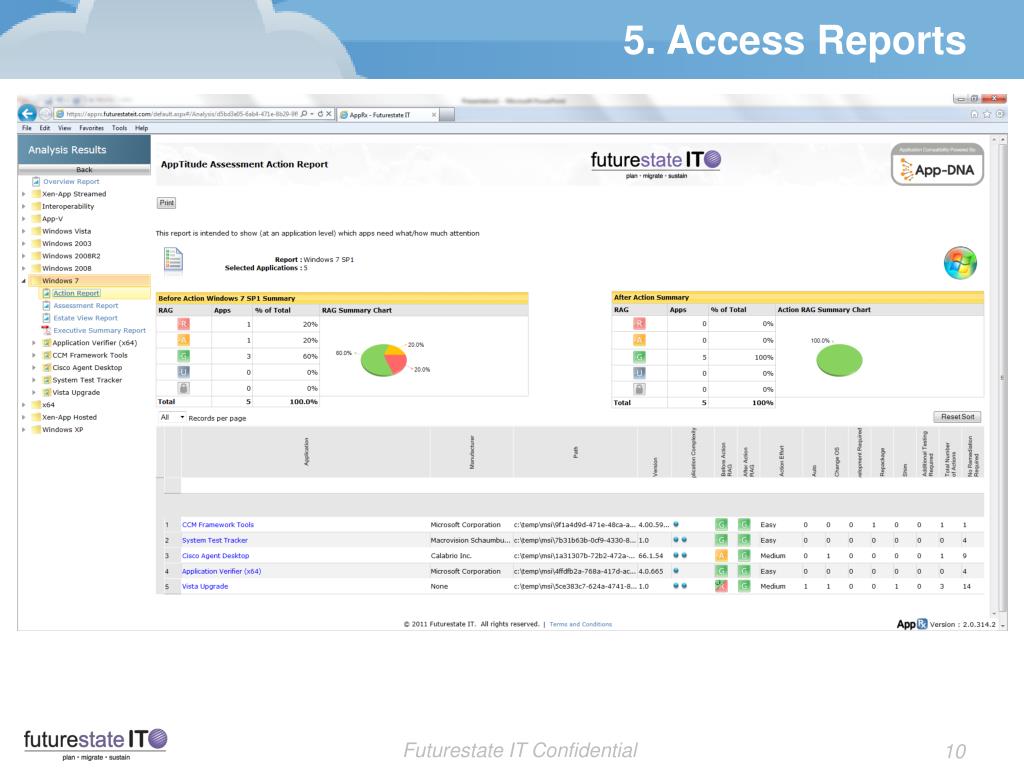Click the amber A icon in Before Action summary
The height and width of the screenshot is (768, 1024).
pos(184,340)
